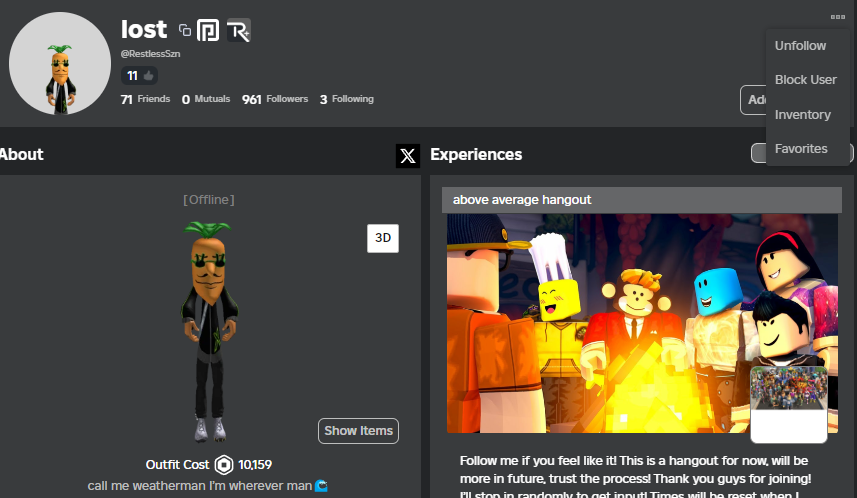Open Favorites from the profile menu

[x=801, y=149]
